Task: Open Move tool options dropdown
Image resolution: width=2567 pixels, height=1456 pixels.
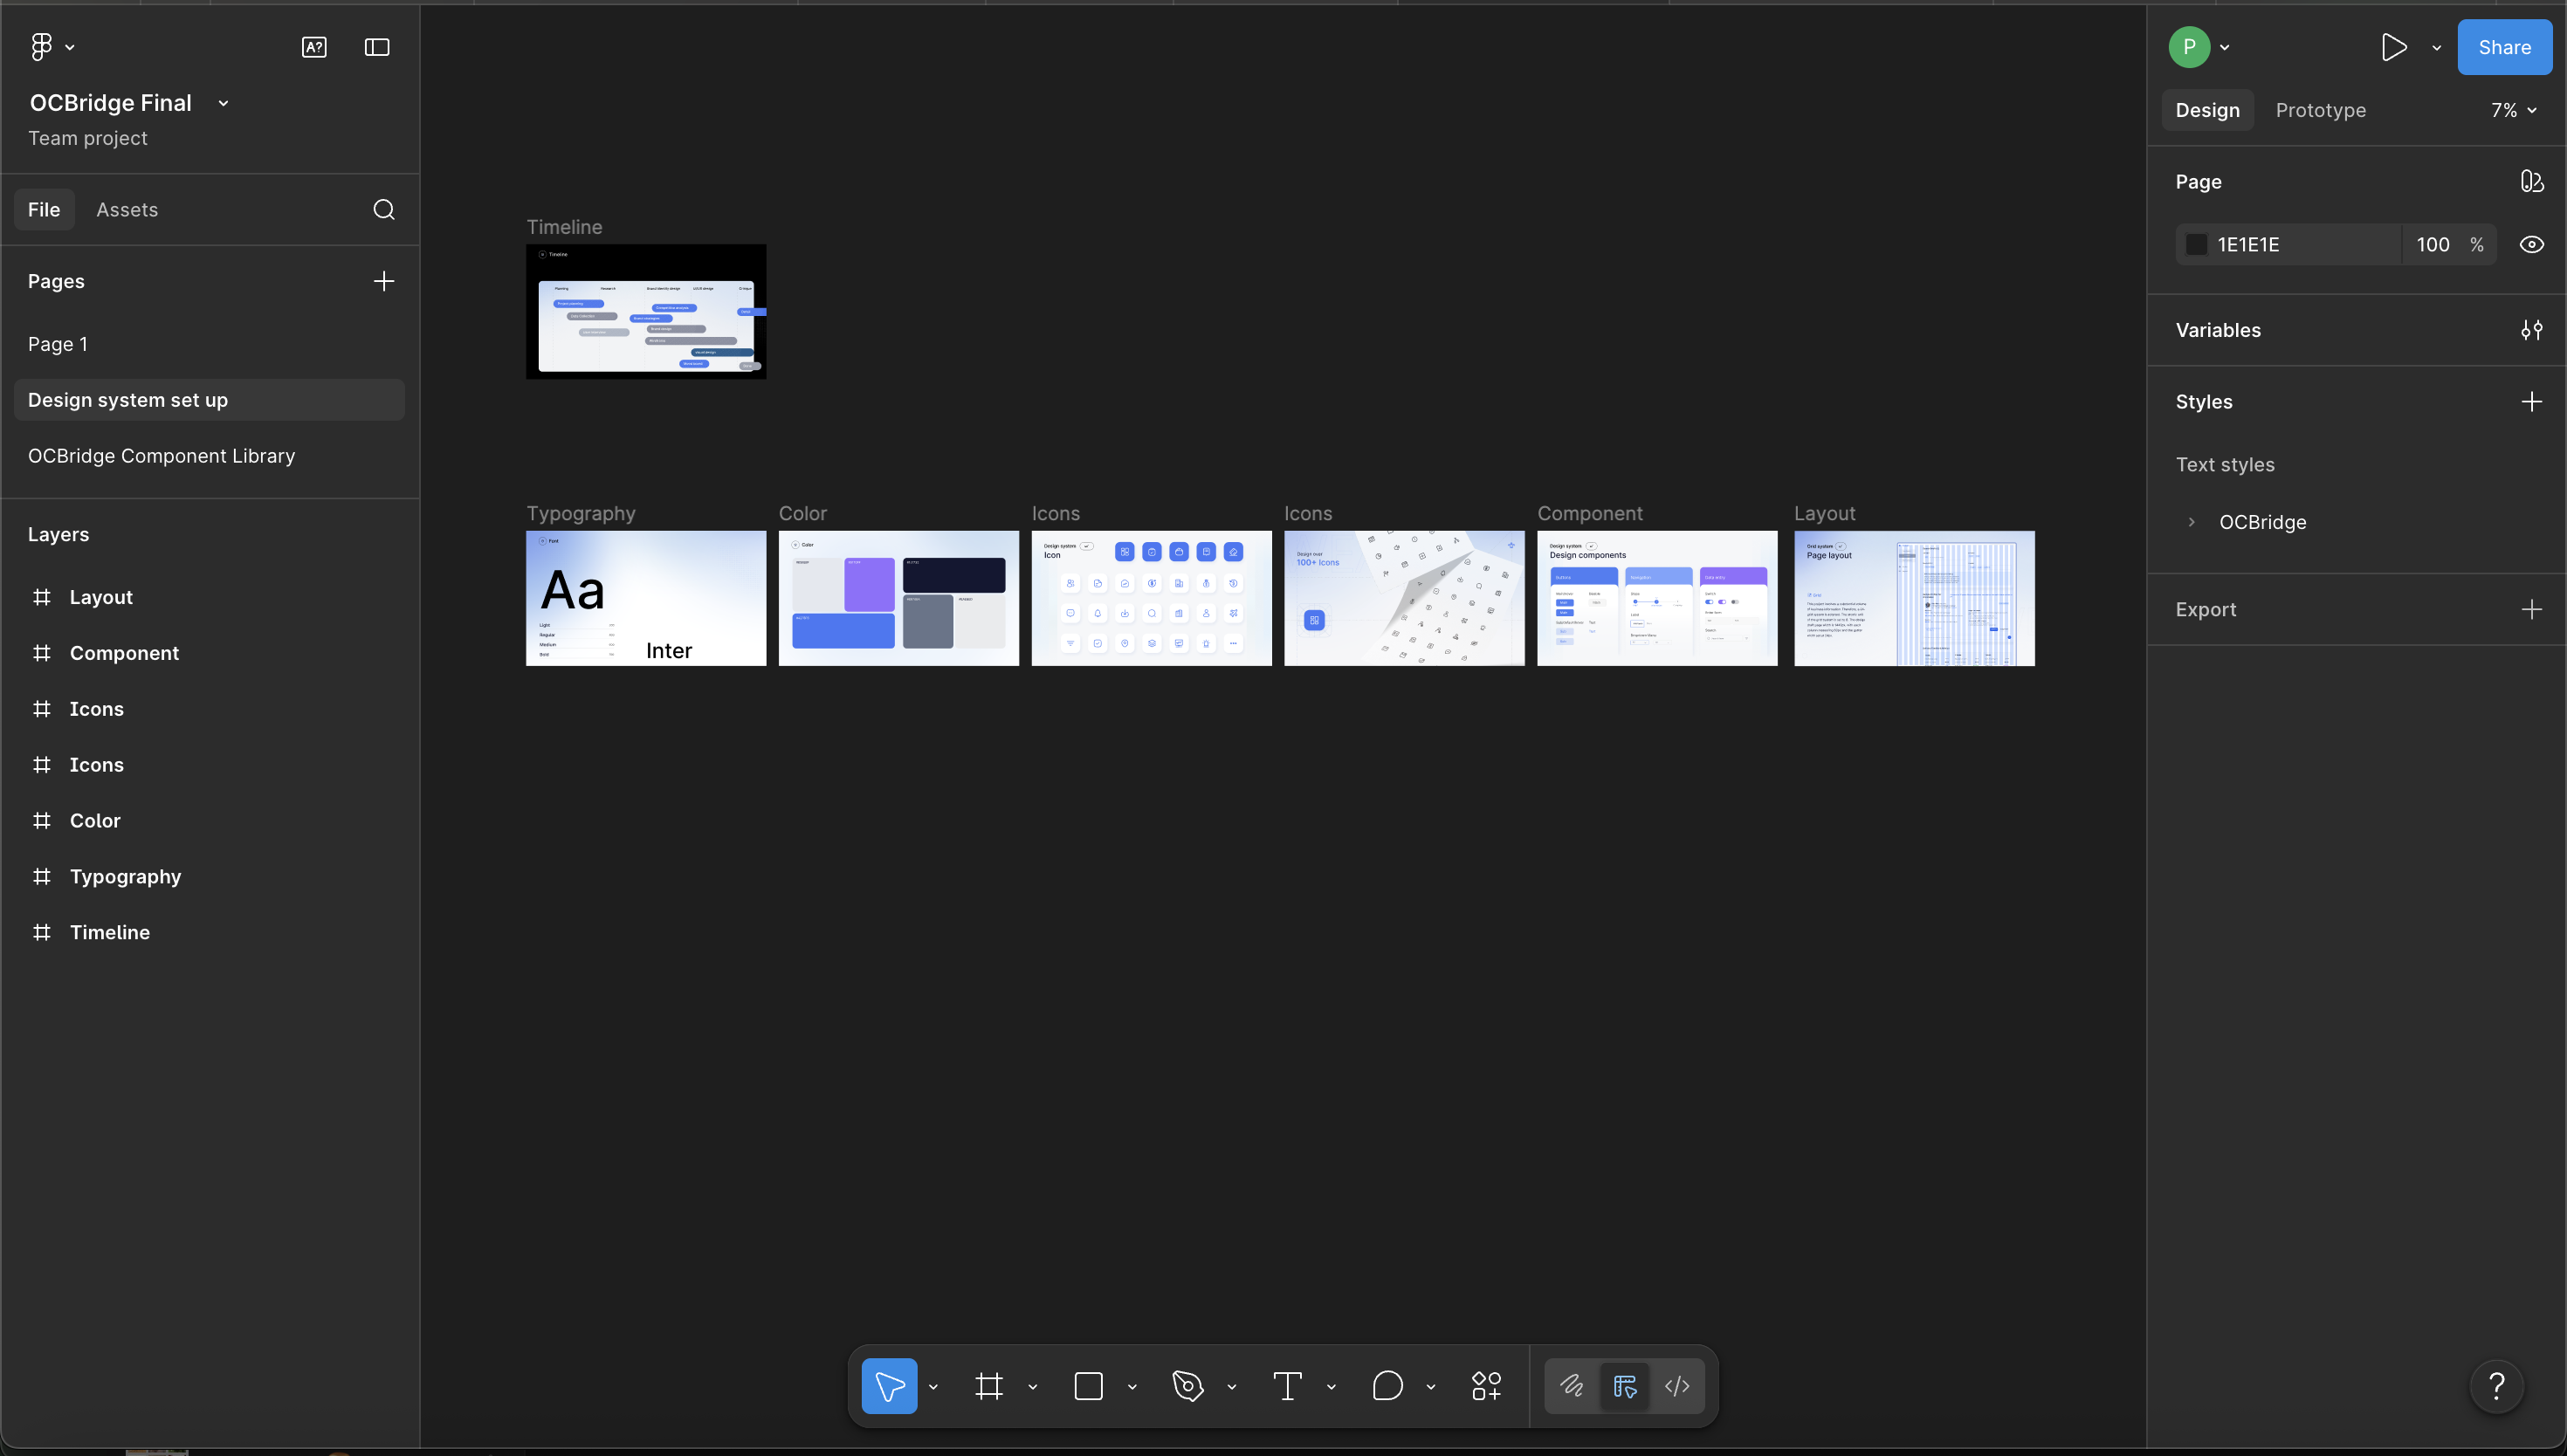Action: coord(933,1386)
